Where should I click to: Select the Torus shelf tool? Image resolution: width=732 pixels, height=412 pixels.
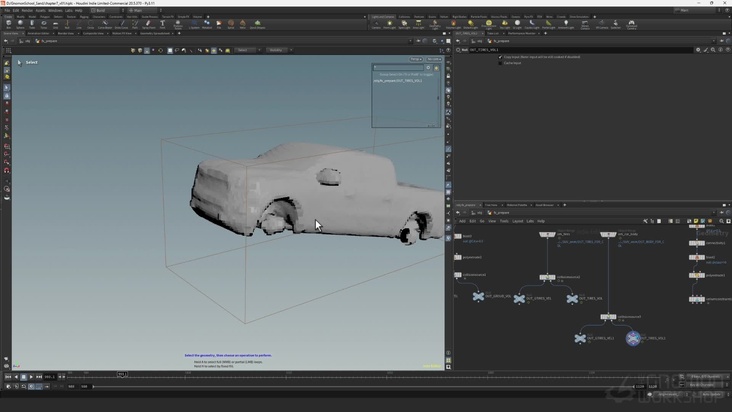point(43,24)
